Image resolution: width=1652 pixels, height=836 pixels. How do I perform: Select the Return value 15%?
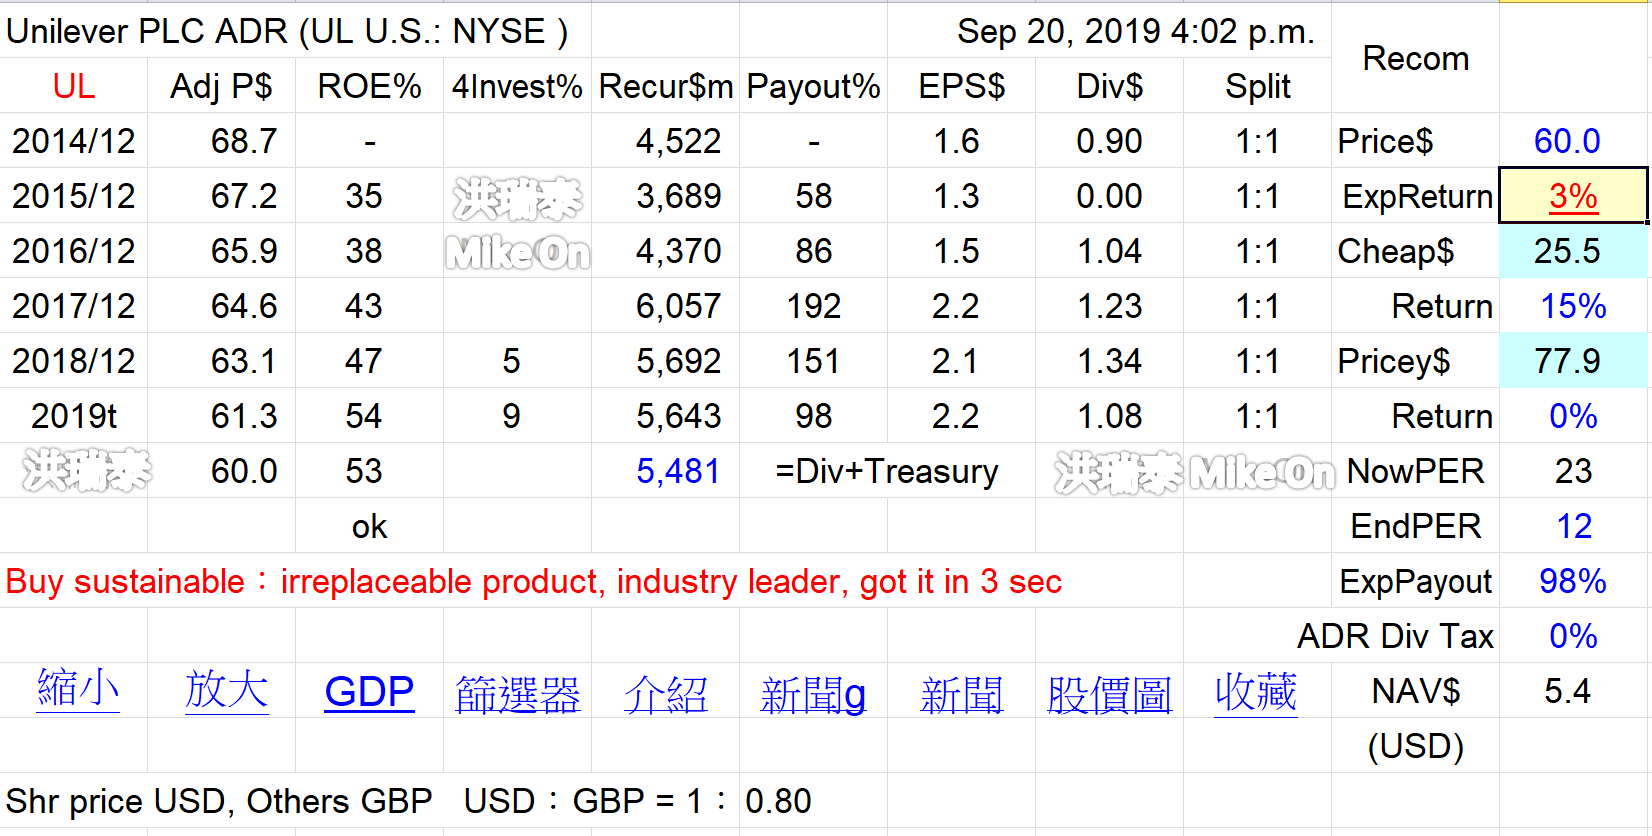click(1573, 306)
